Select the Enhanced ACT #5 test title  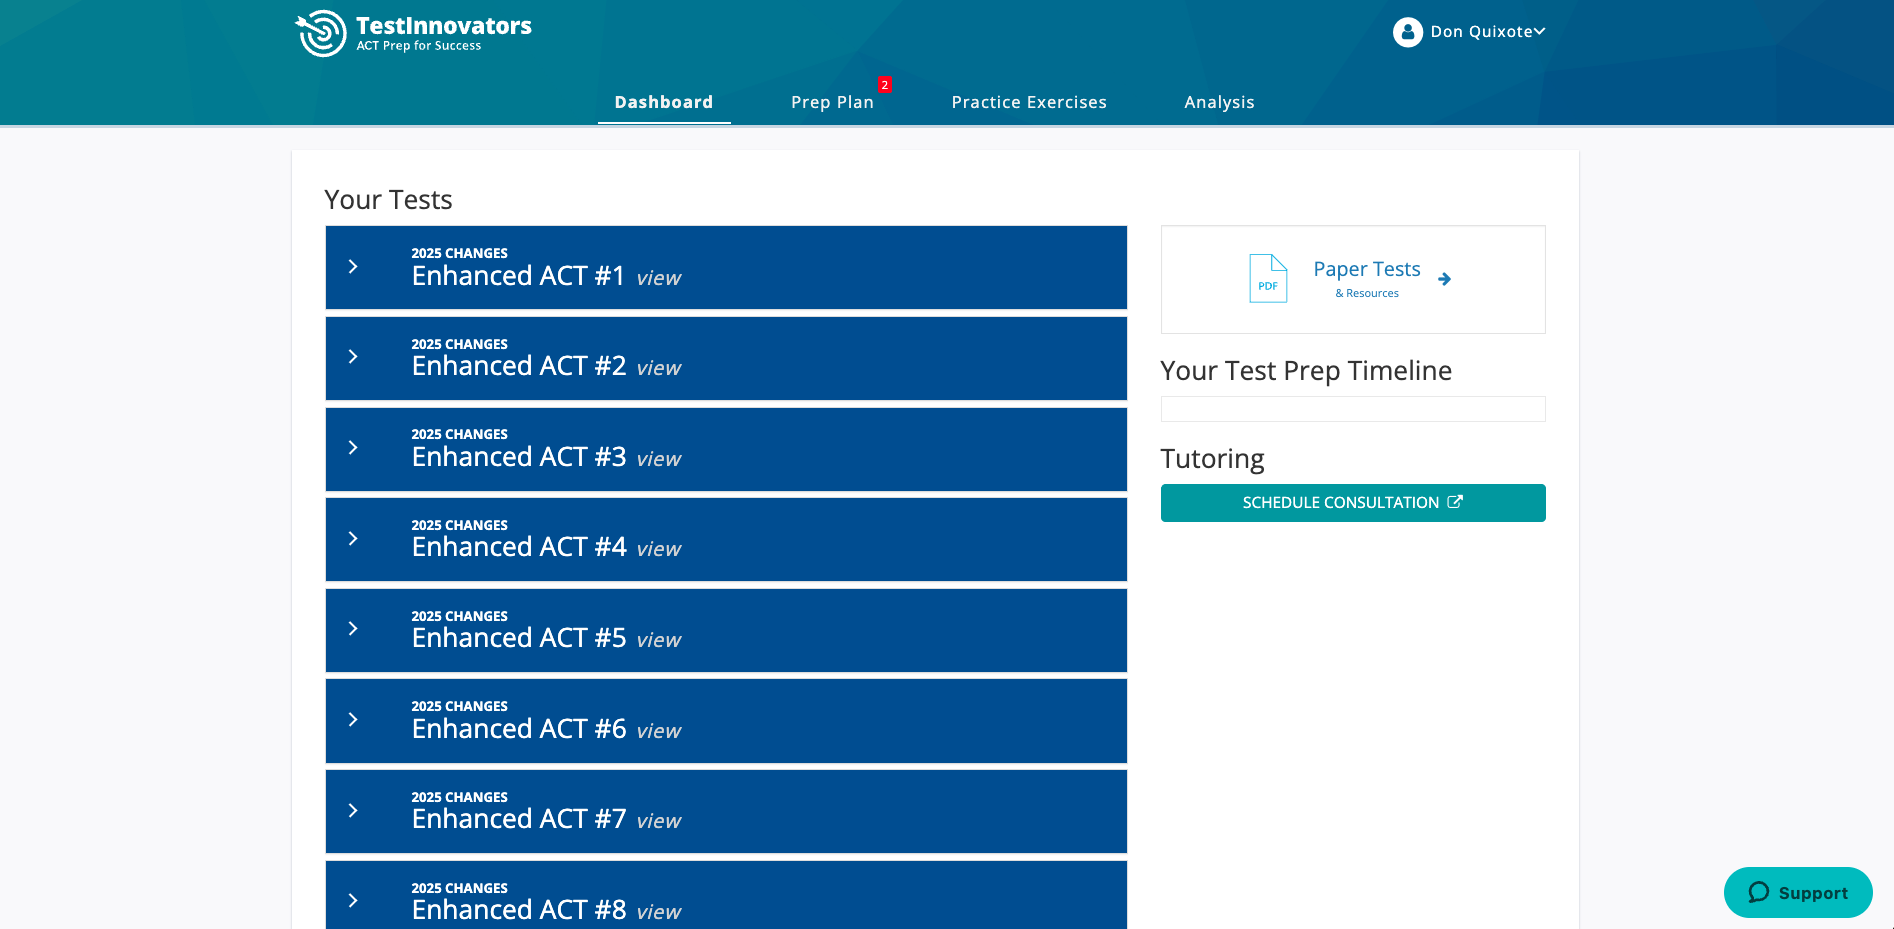click(x=518, y=638)
